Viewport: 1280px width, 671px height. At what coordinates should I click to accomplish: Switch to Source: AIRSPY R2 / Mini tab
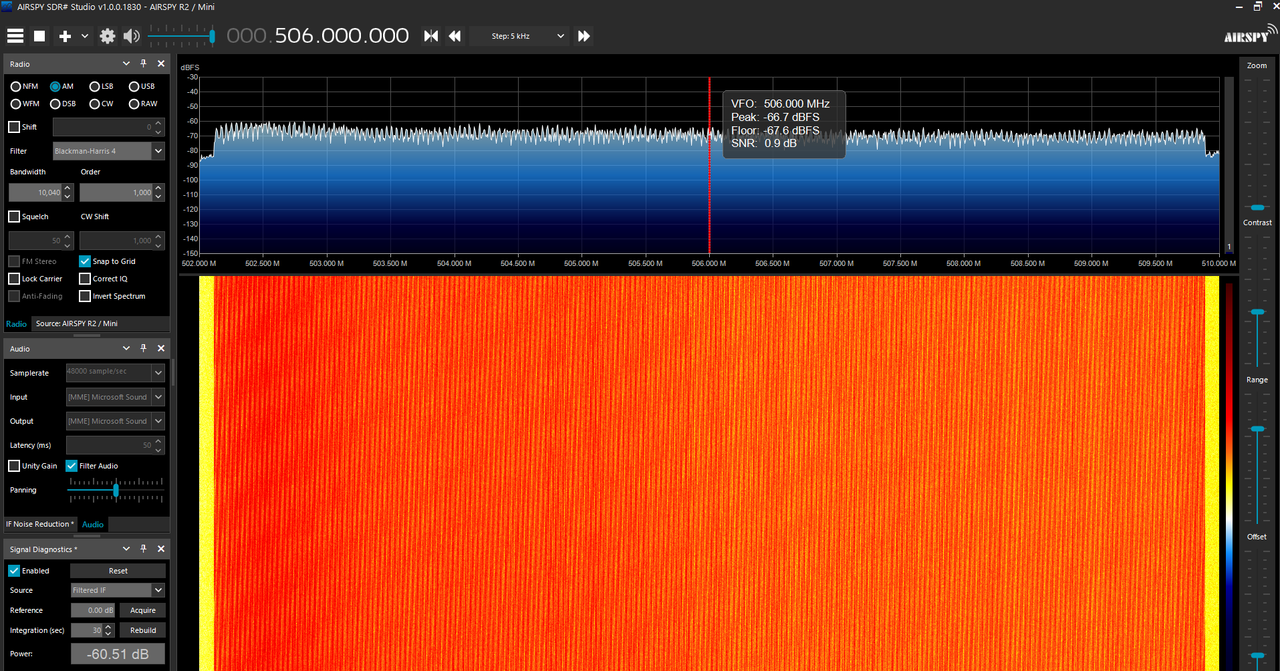point(77,324)
